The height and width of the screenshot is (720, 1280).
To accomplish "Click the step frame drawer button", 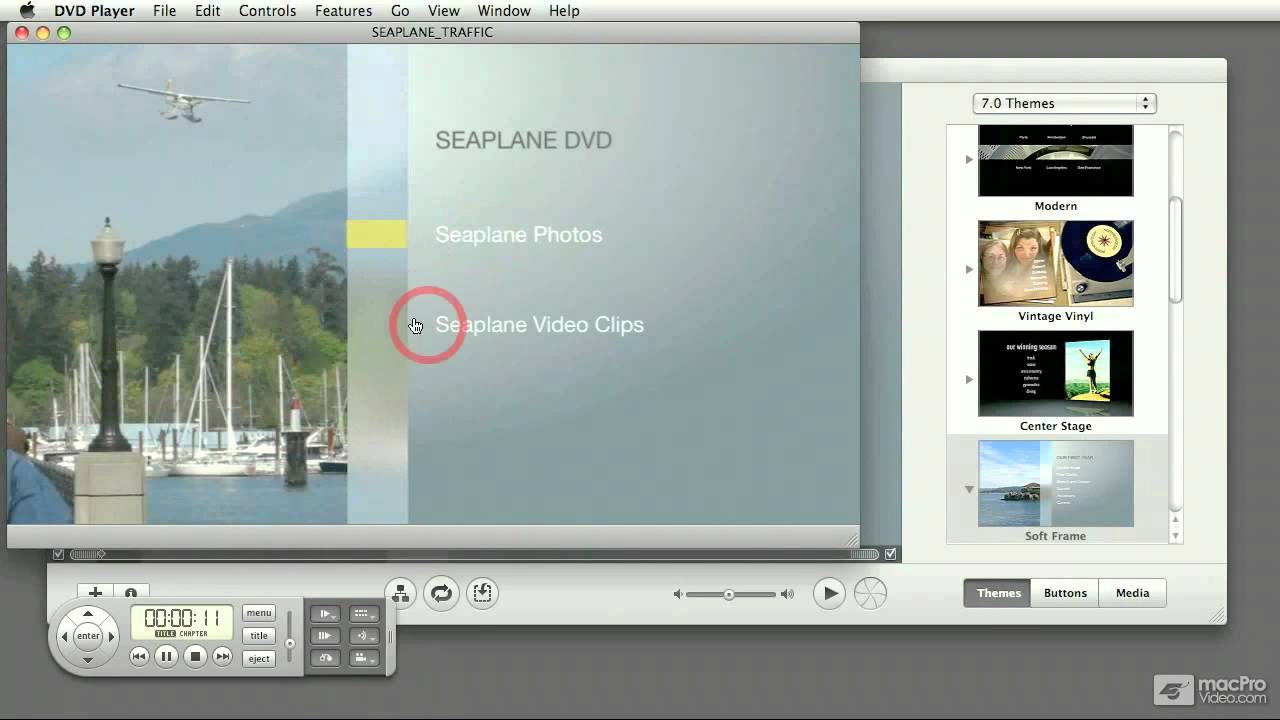I will pos(326,636).
